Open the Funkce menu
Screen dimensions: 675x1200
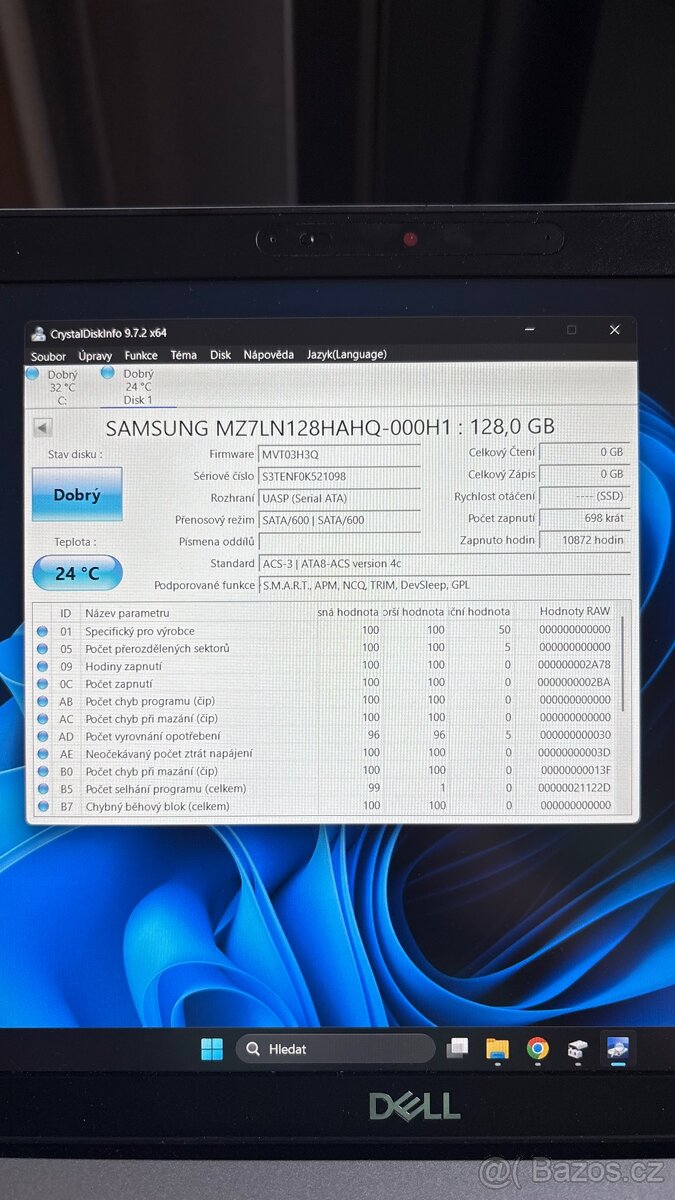(x=141, y=355)
